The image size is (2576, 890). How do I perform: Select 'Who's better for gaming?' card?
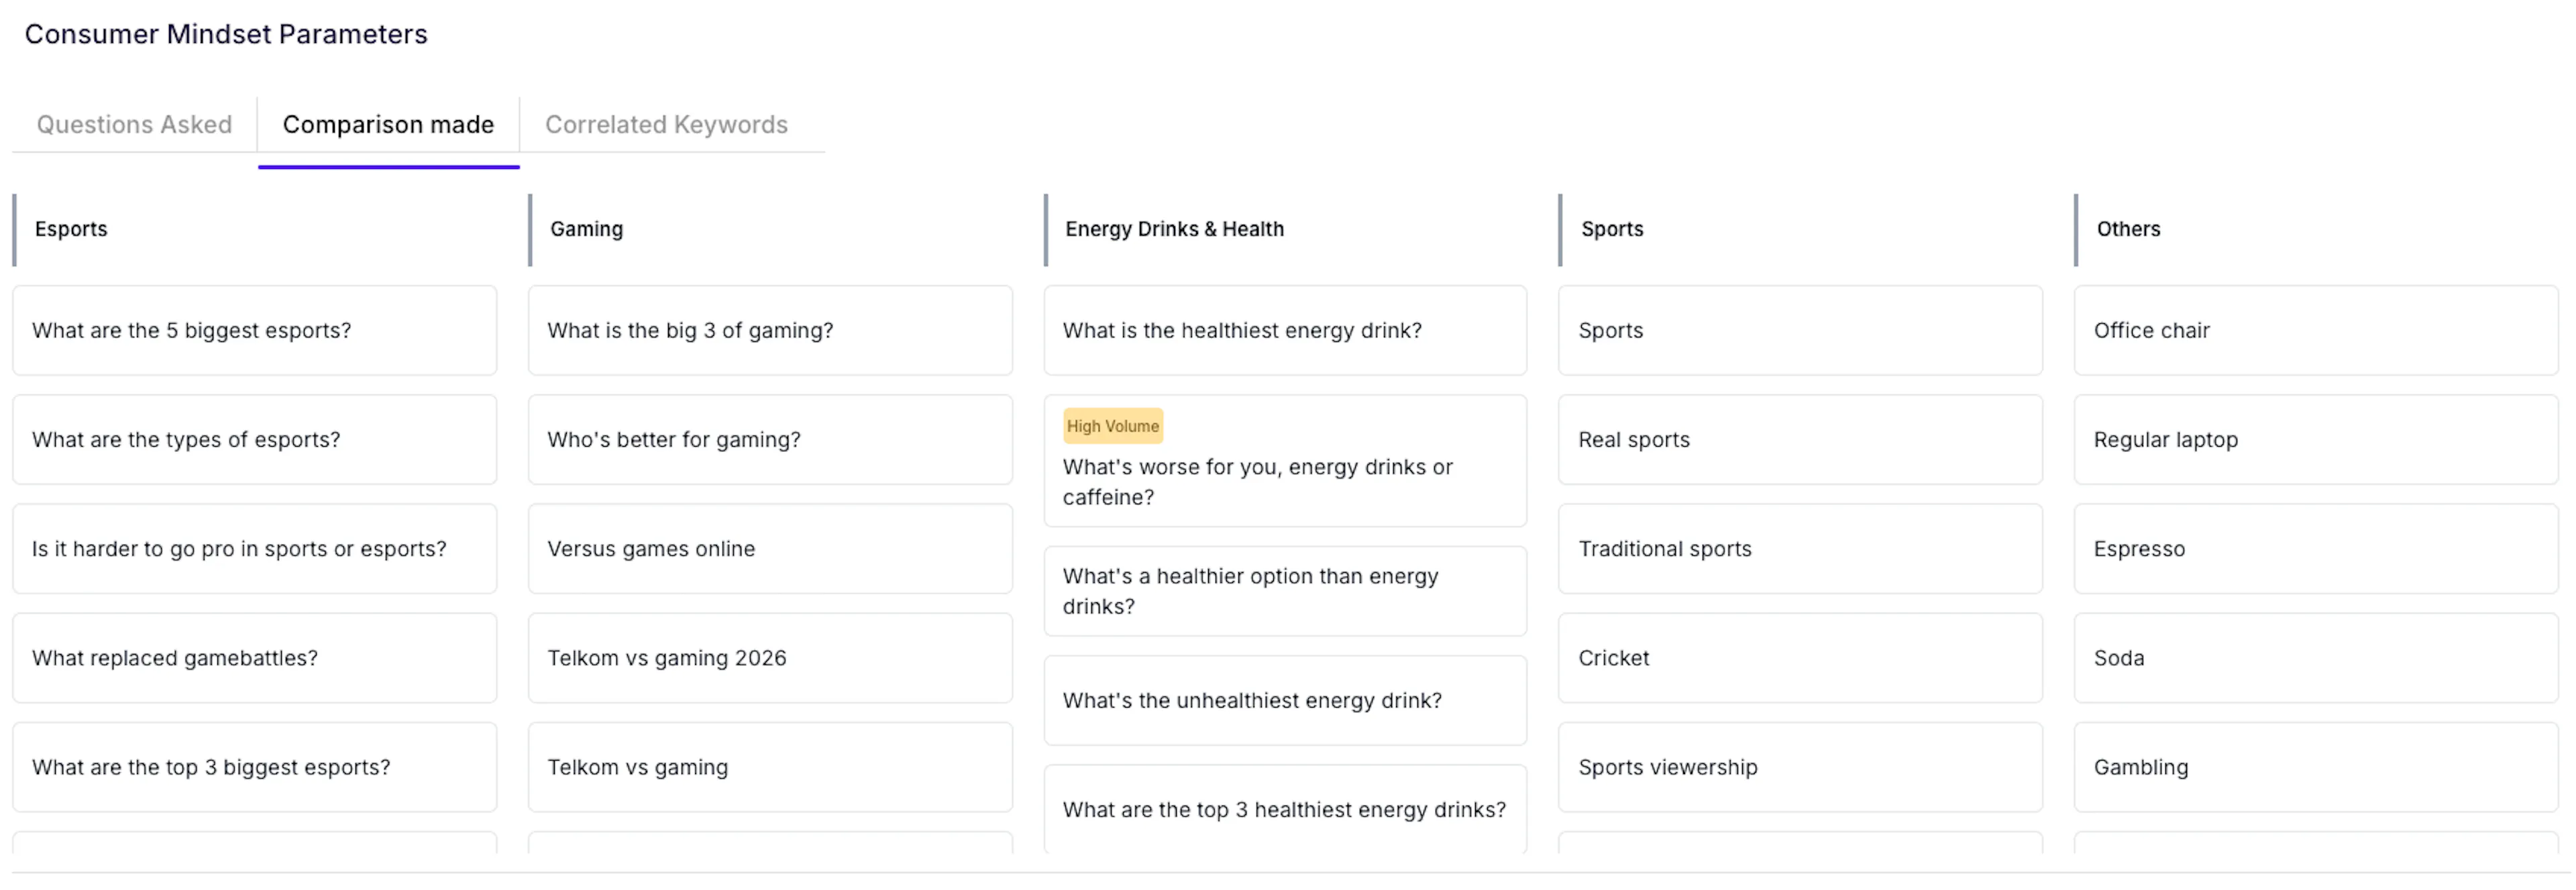(x=770, y=440)
